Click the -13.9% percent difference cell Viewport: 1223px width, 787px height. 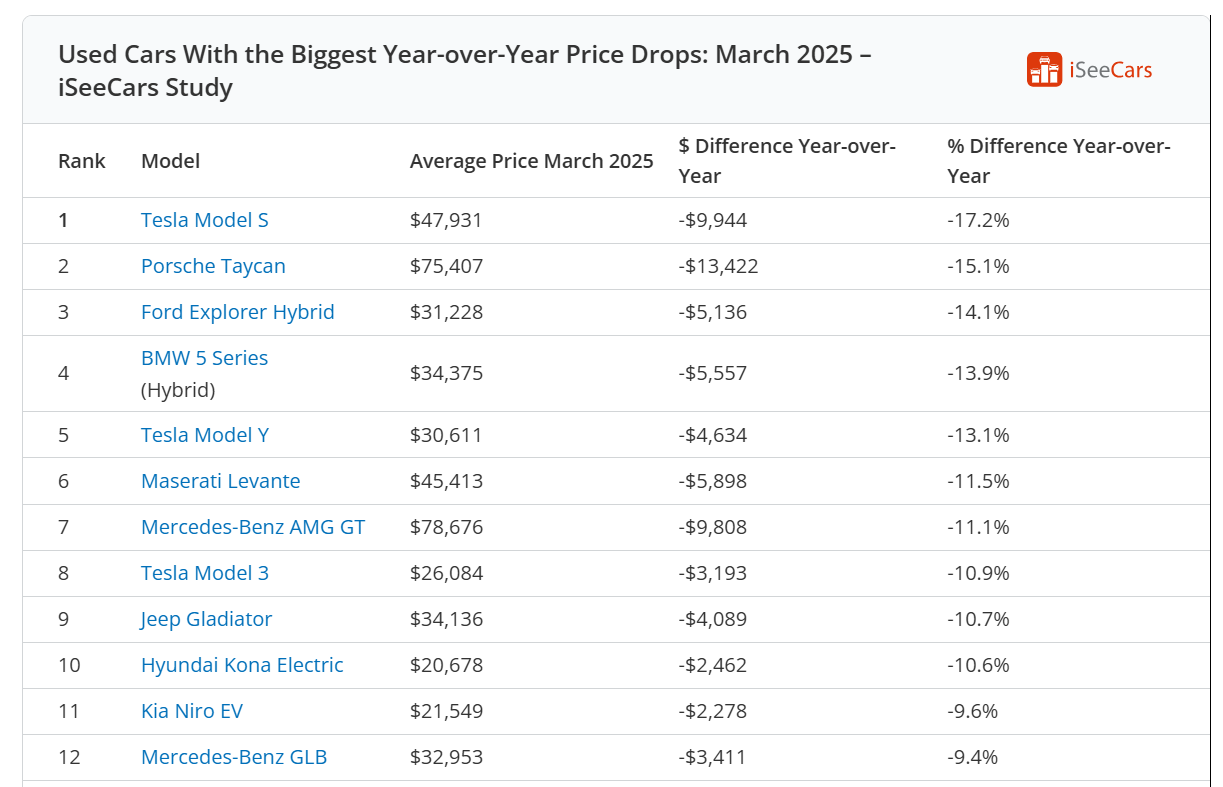pos(978,373)
